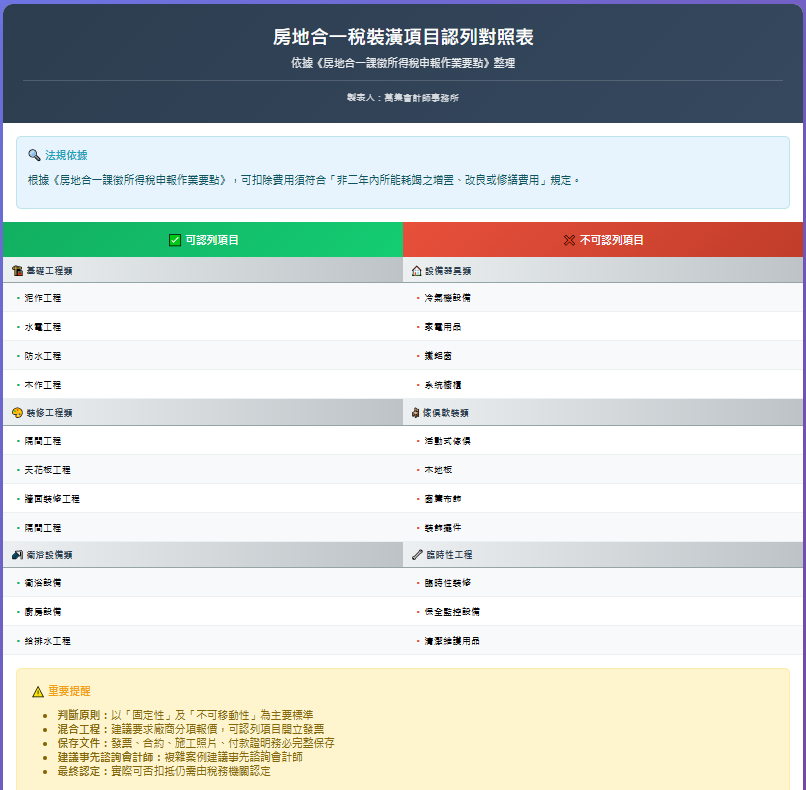Image resolution: width=806 pixels, height=790 pixels.
Task: Click the 木地板 list item
Action: [x=438, y=469]
